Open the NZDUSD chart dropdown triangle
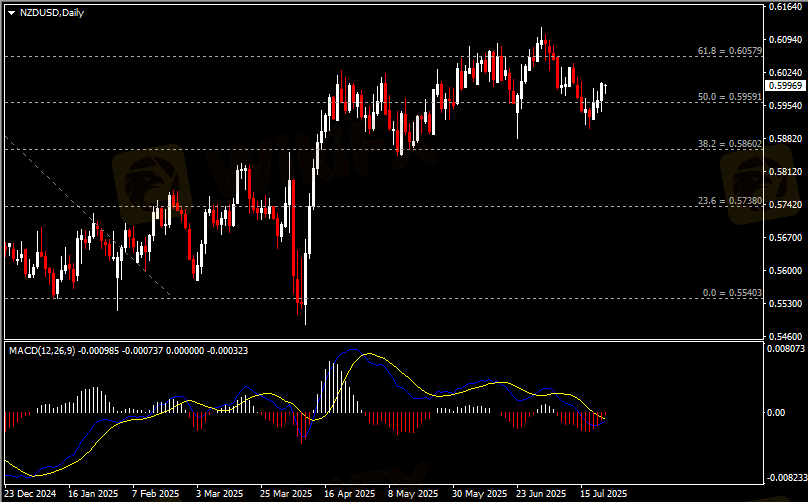 (x=11, y=13)
